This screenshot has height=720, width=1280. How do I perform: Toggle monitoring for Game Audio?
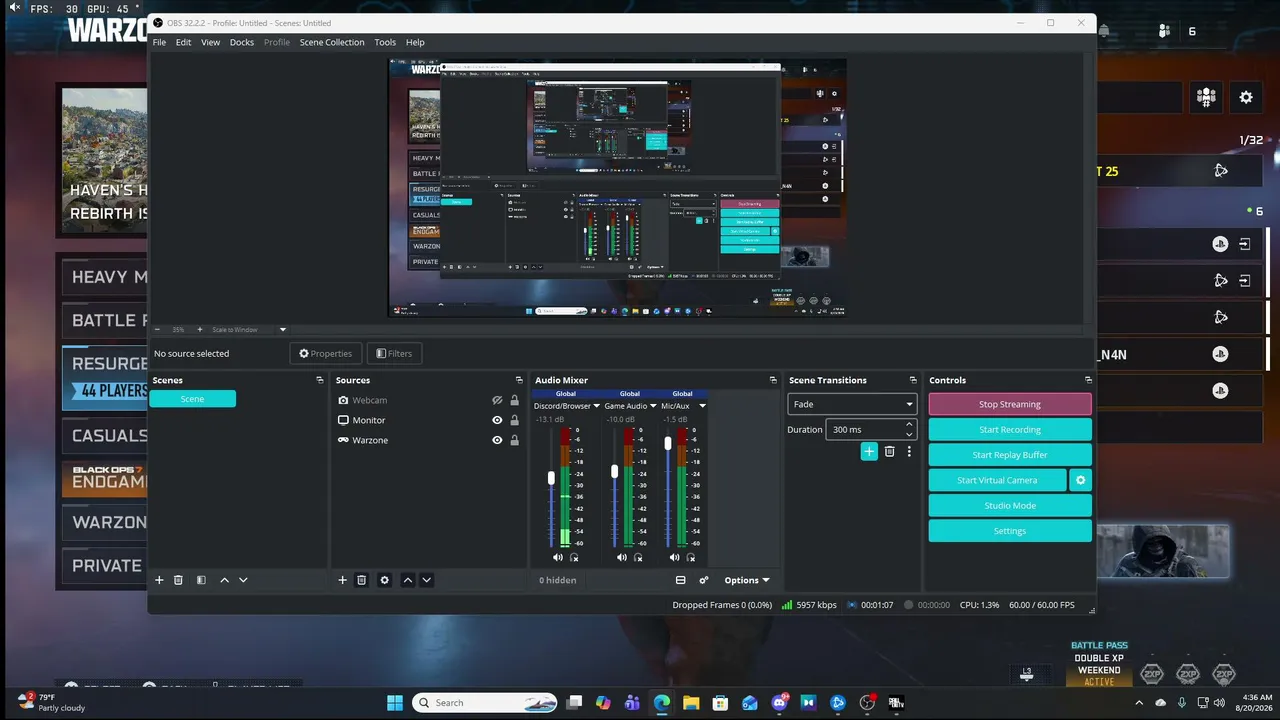(638, 557)
